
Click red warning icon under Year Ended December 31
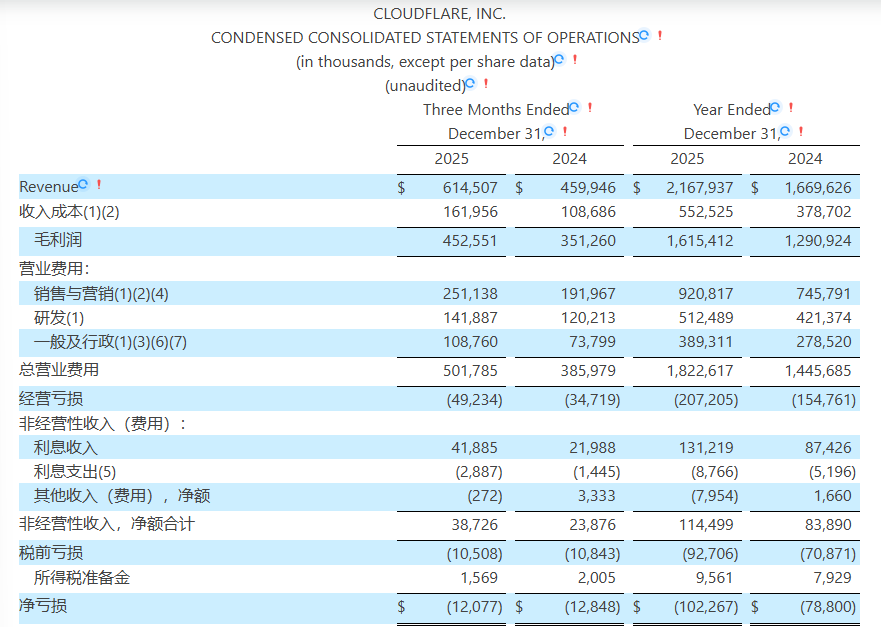tap(800, 132)
